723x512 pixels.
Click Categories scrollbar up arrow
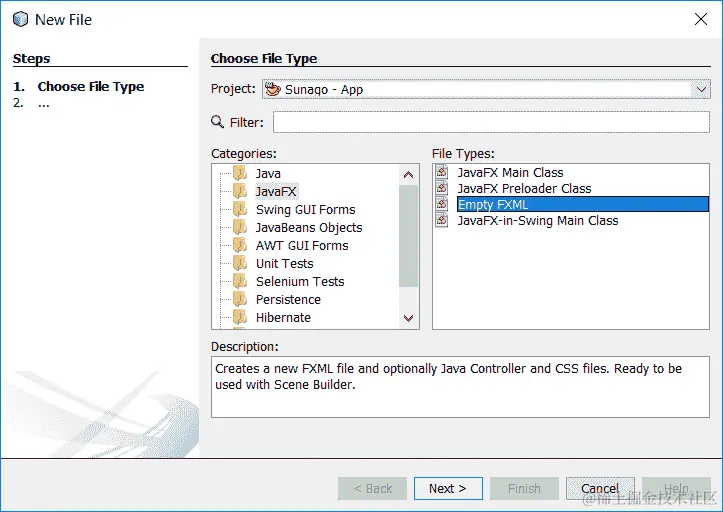408,174
